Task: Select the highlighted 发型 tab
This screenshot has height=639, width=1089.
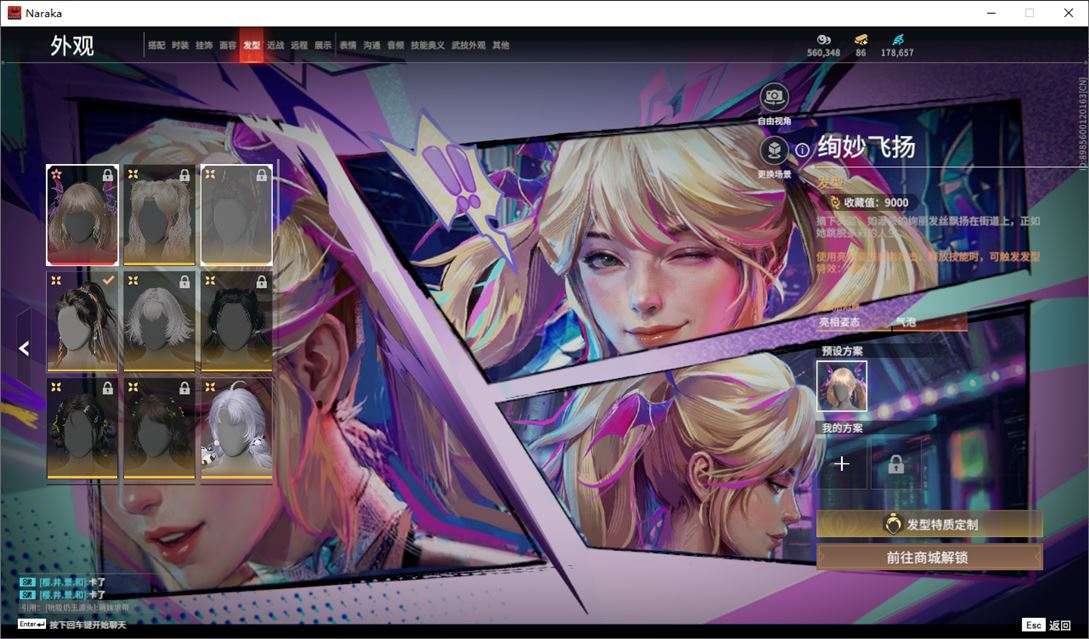Action: tap(251, 45)
